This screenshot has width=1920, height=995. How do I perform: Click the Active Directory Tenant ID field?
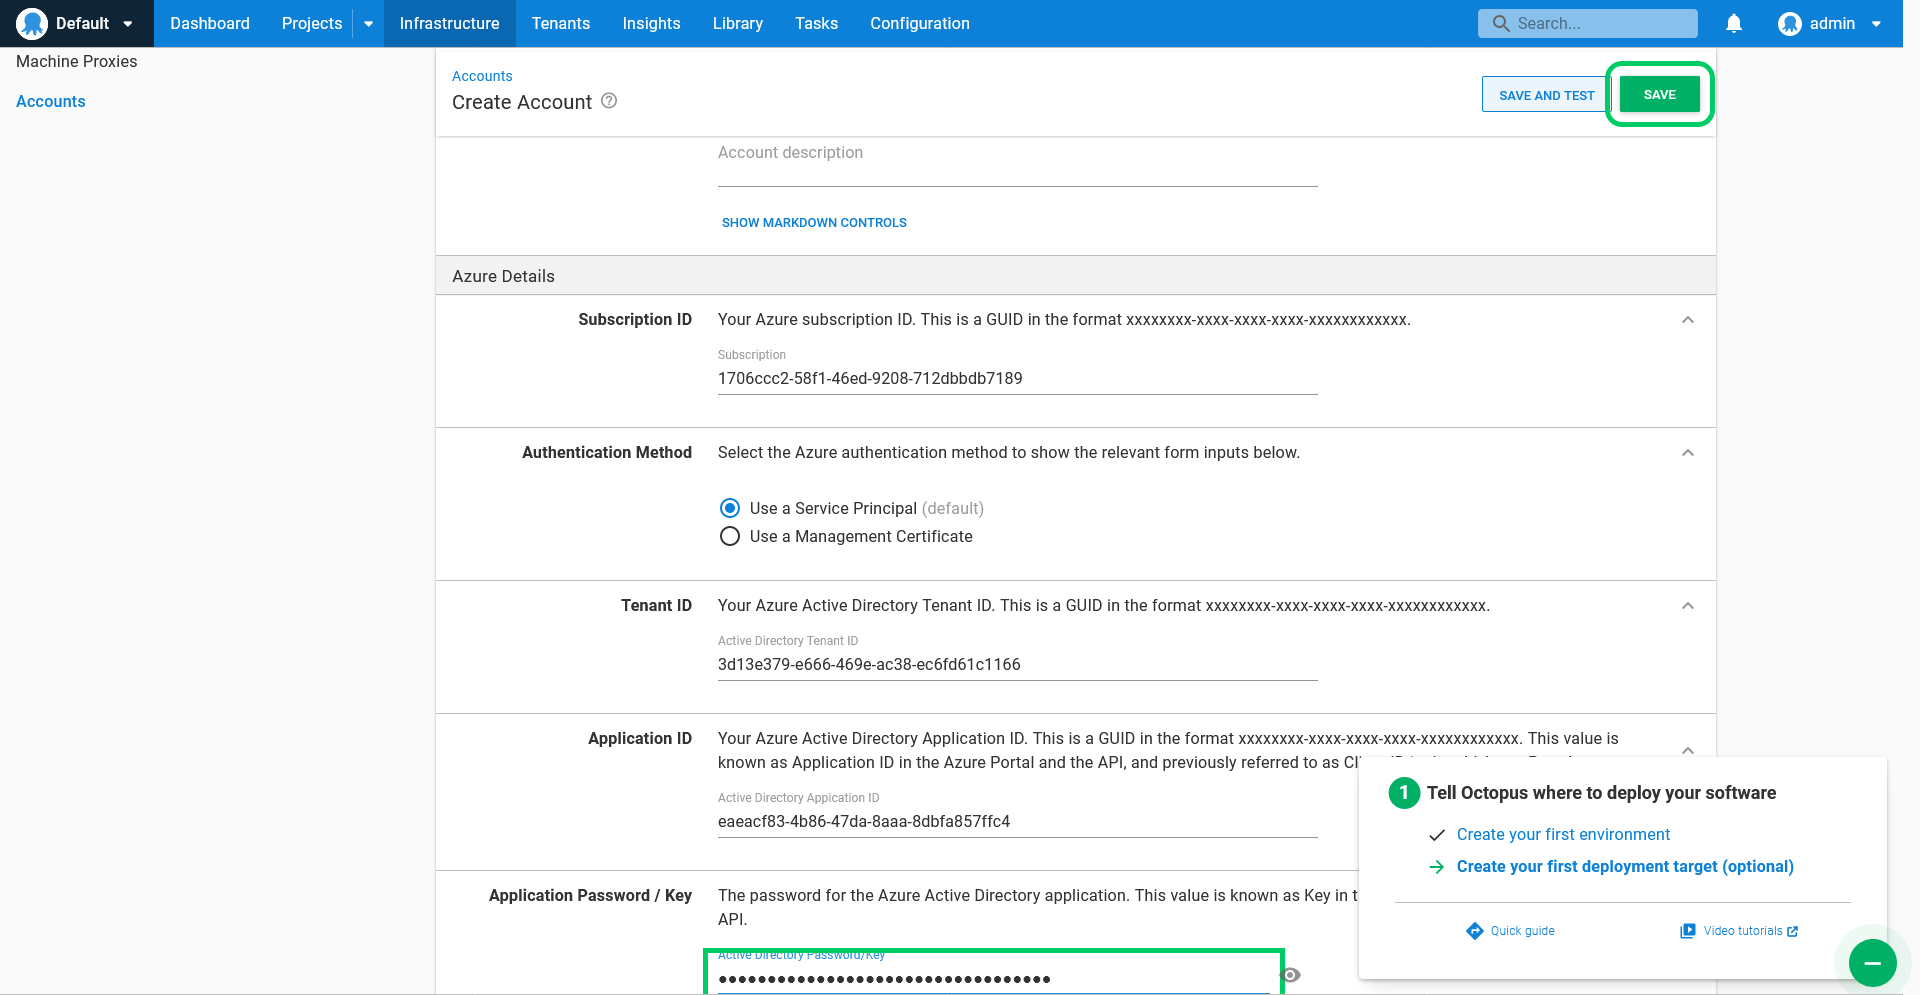coord(1018,665)
